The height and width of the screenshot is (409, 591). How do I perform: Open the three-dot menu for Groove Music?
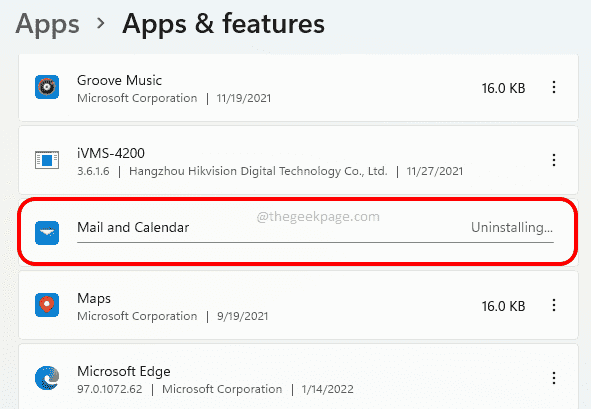pyautogui.click(x=554, y=87)
